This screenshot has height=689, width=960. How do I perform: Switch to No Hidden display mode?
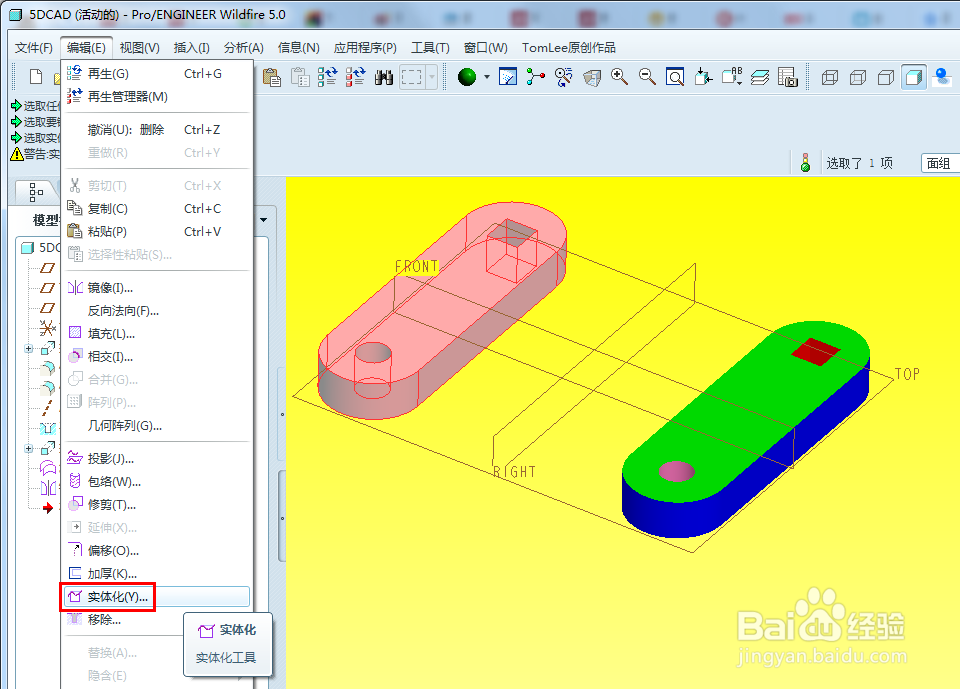(x=885, y=77)
